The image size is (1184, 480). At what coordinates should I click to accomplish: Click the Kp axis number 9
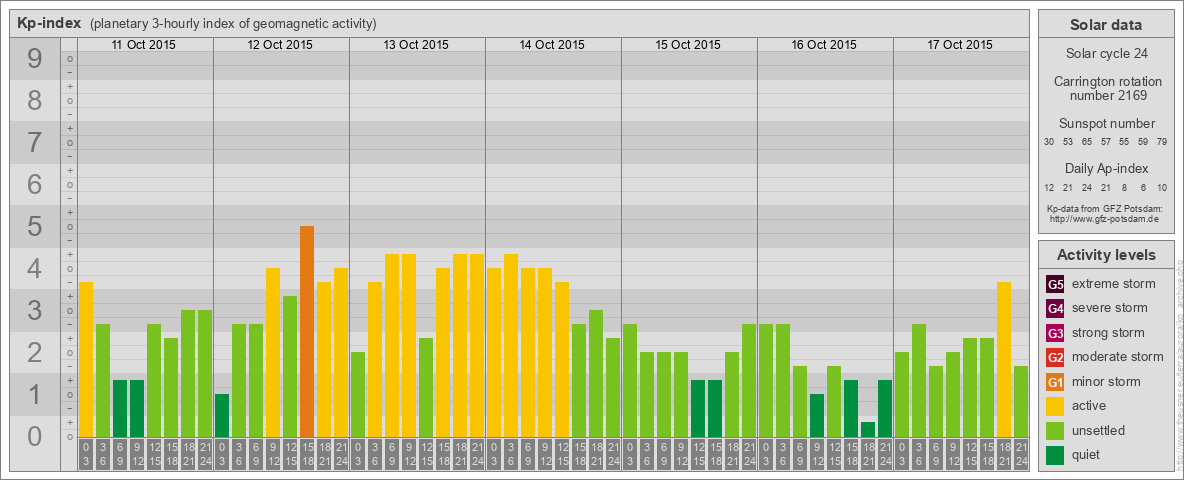click(35, 59)
